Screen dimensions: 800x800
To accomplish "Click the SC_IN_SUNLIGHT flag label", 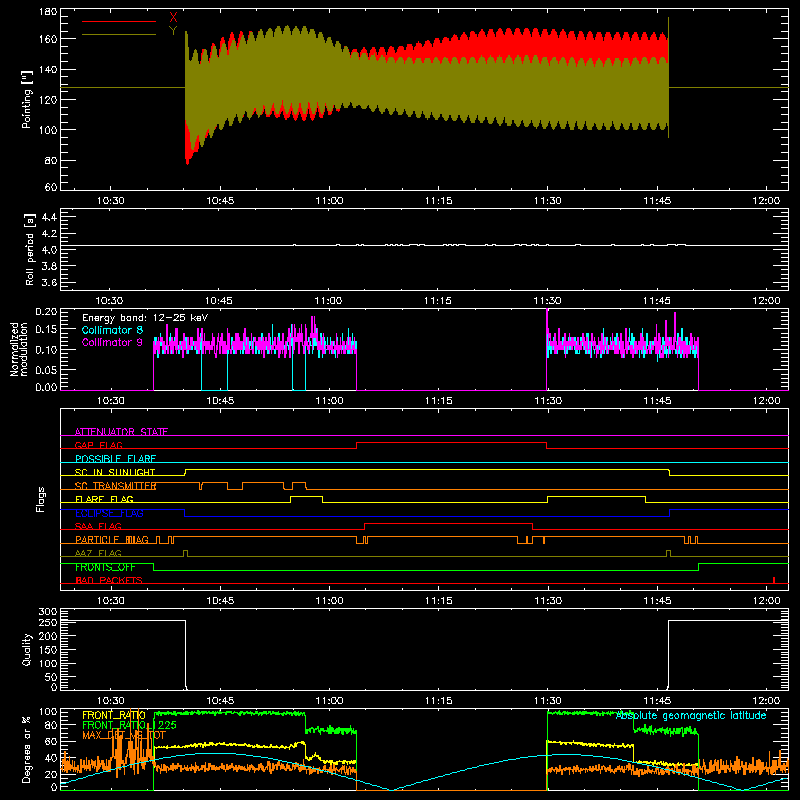I will [115, 472].
